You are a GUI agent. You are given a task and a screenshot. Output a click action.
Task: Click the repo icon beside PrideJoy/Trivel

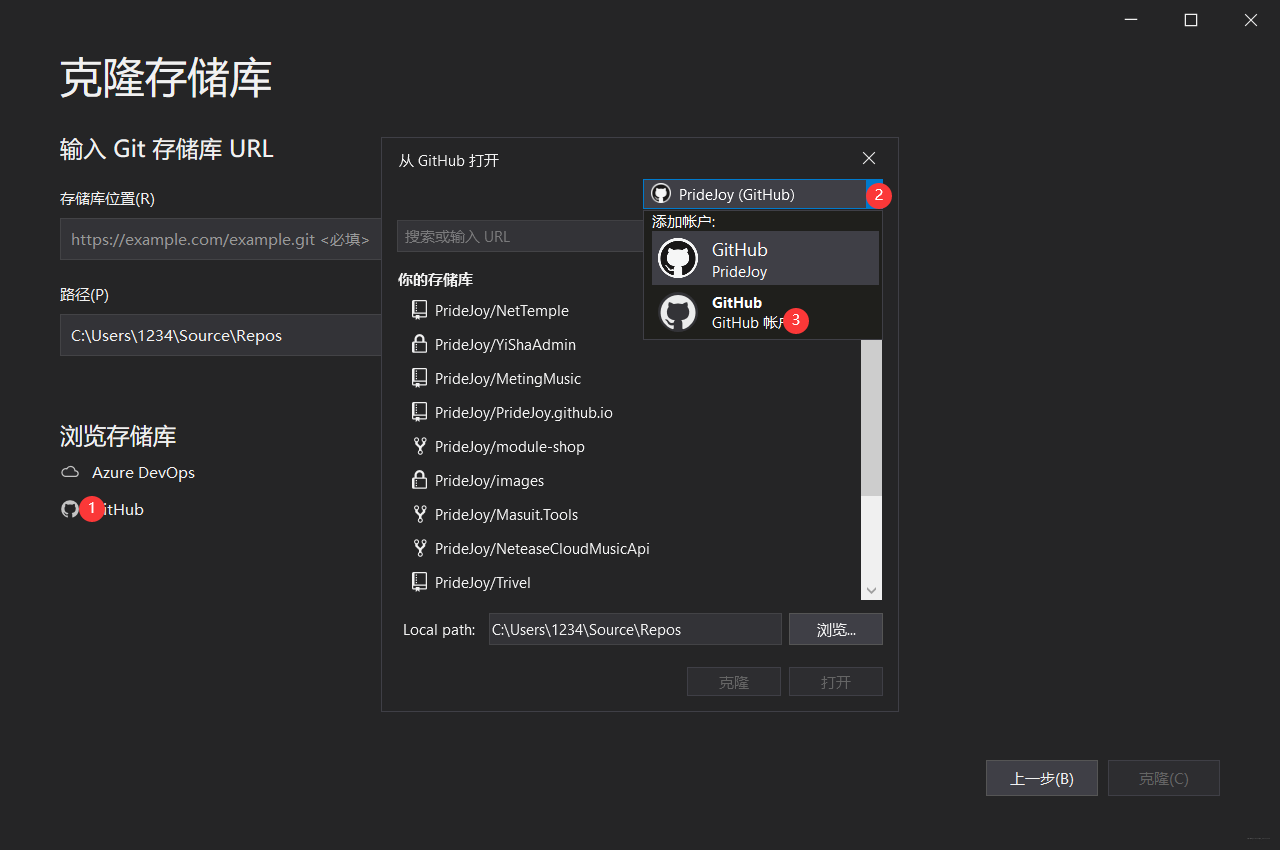[420, 582]
